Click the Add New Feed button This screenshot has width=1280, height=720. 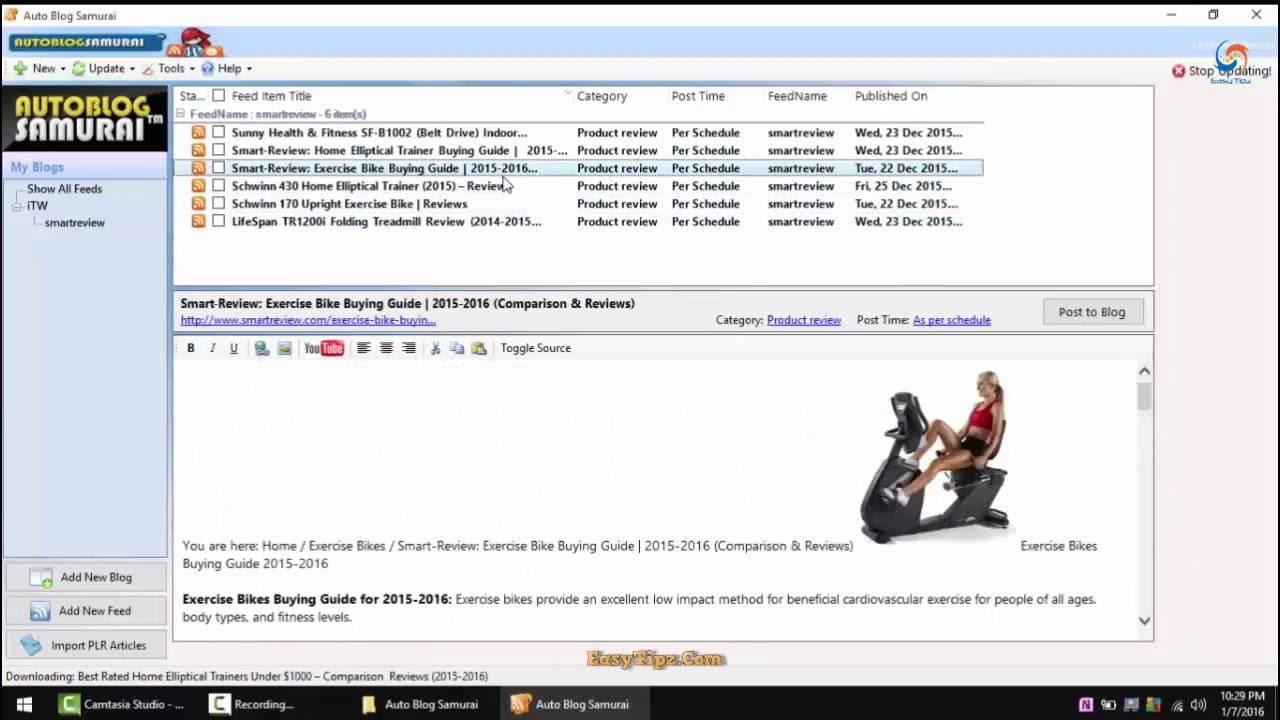point(84,611)
